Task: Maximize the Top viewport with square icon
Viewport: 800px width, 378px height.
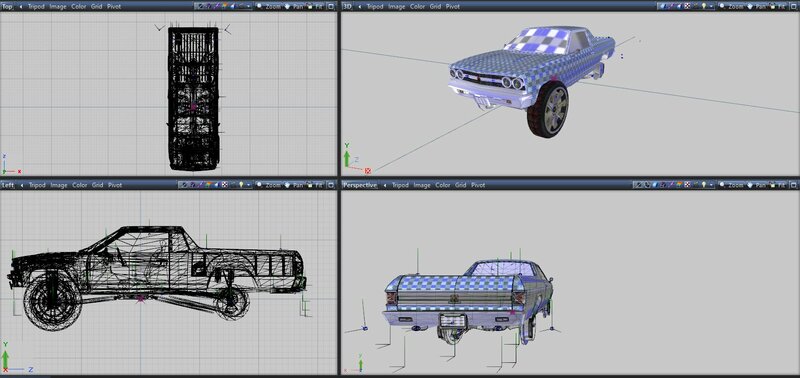Action: coord(331,7)
